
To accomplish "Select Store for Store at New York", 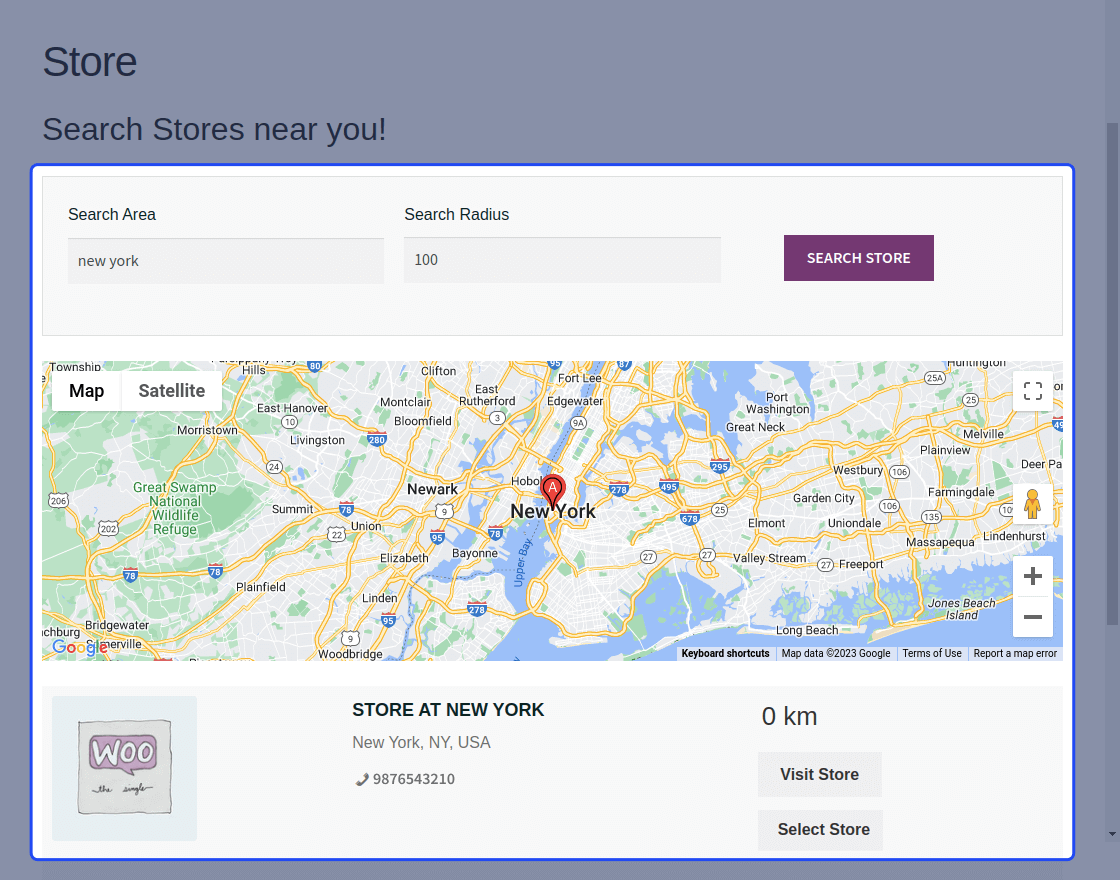I will point(820,830).
